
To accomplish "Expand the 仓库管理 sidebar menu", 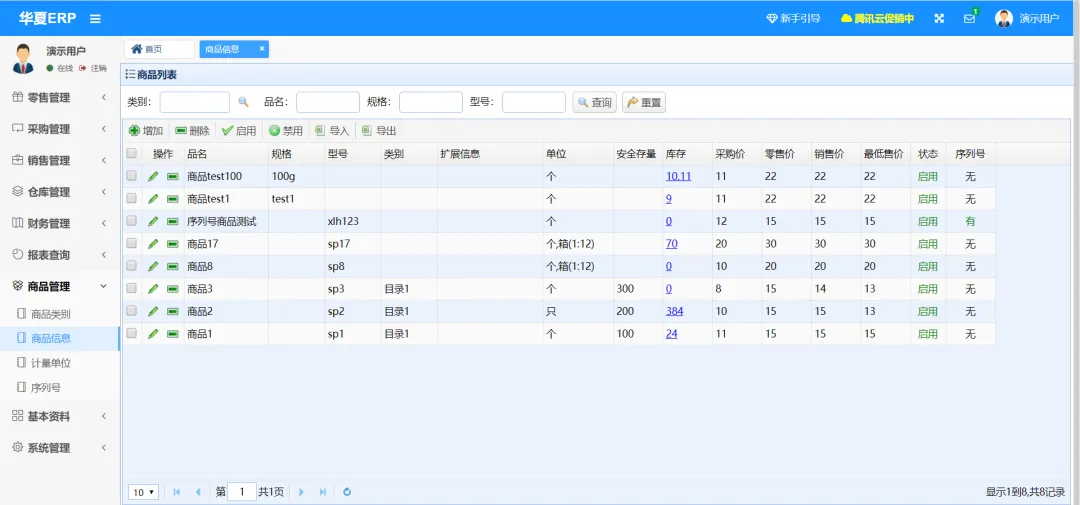I will (60, 192).
